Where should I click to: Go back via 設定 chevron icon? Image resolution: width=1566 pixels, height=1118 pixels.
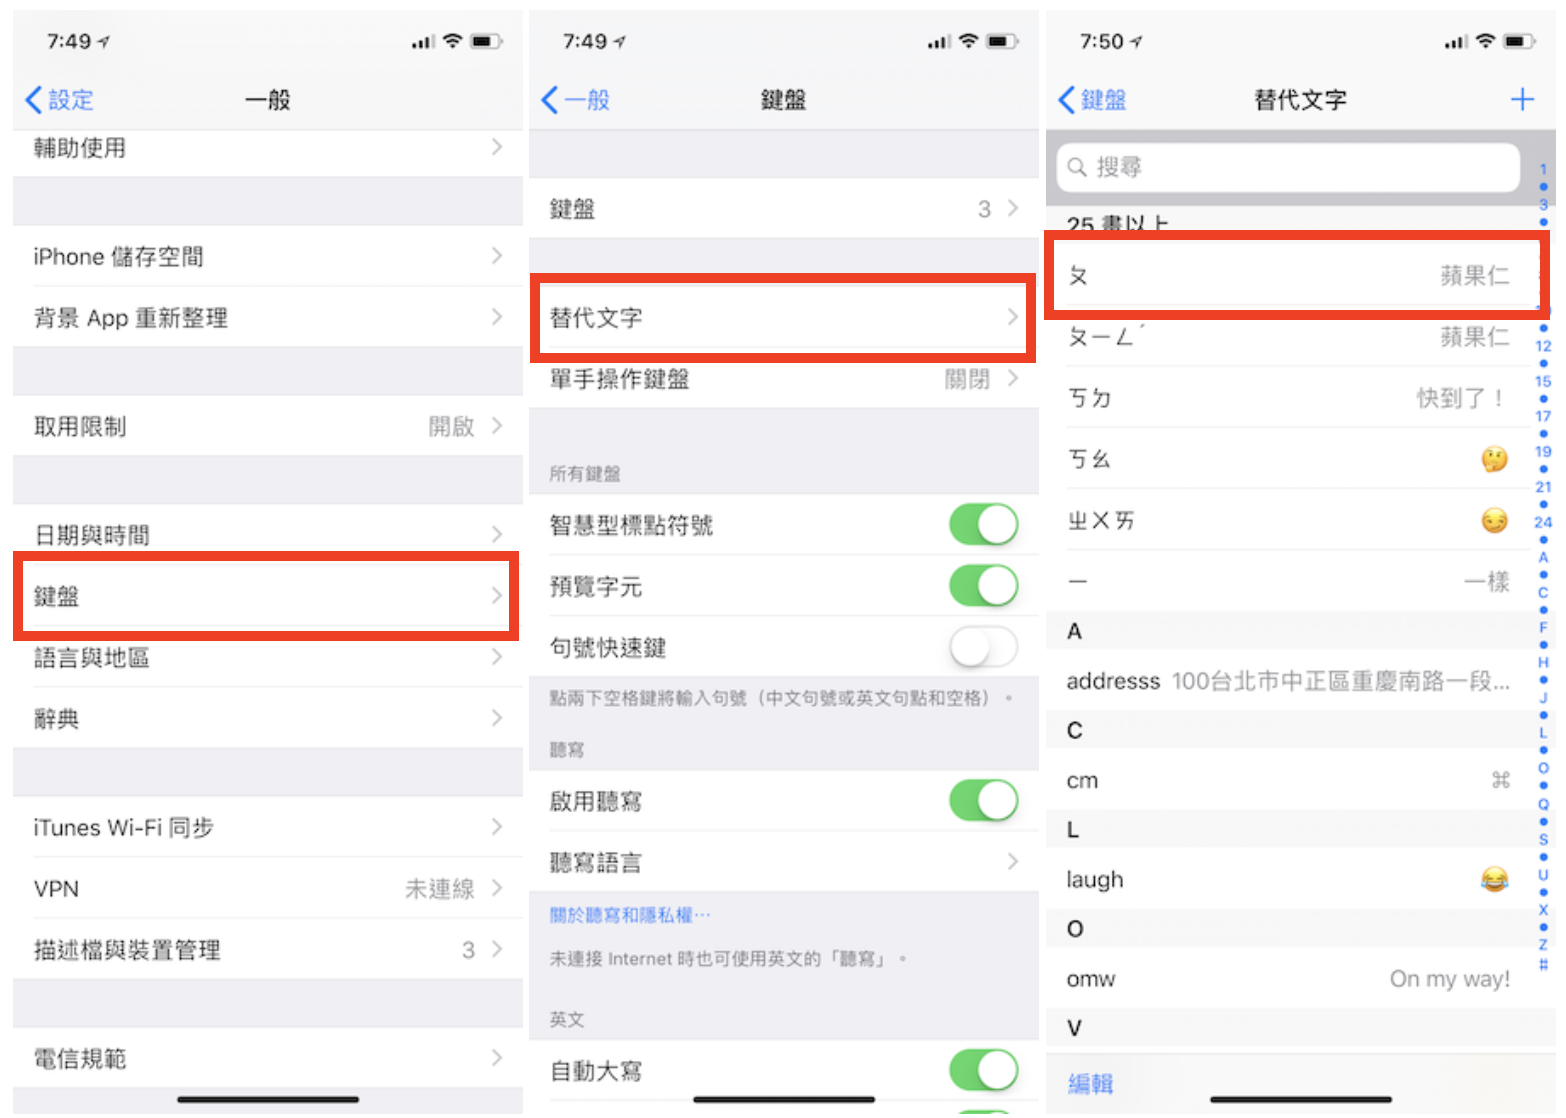coord(34,100)
